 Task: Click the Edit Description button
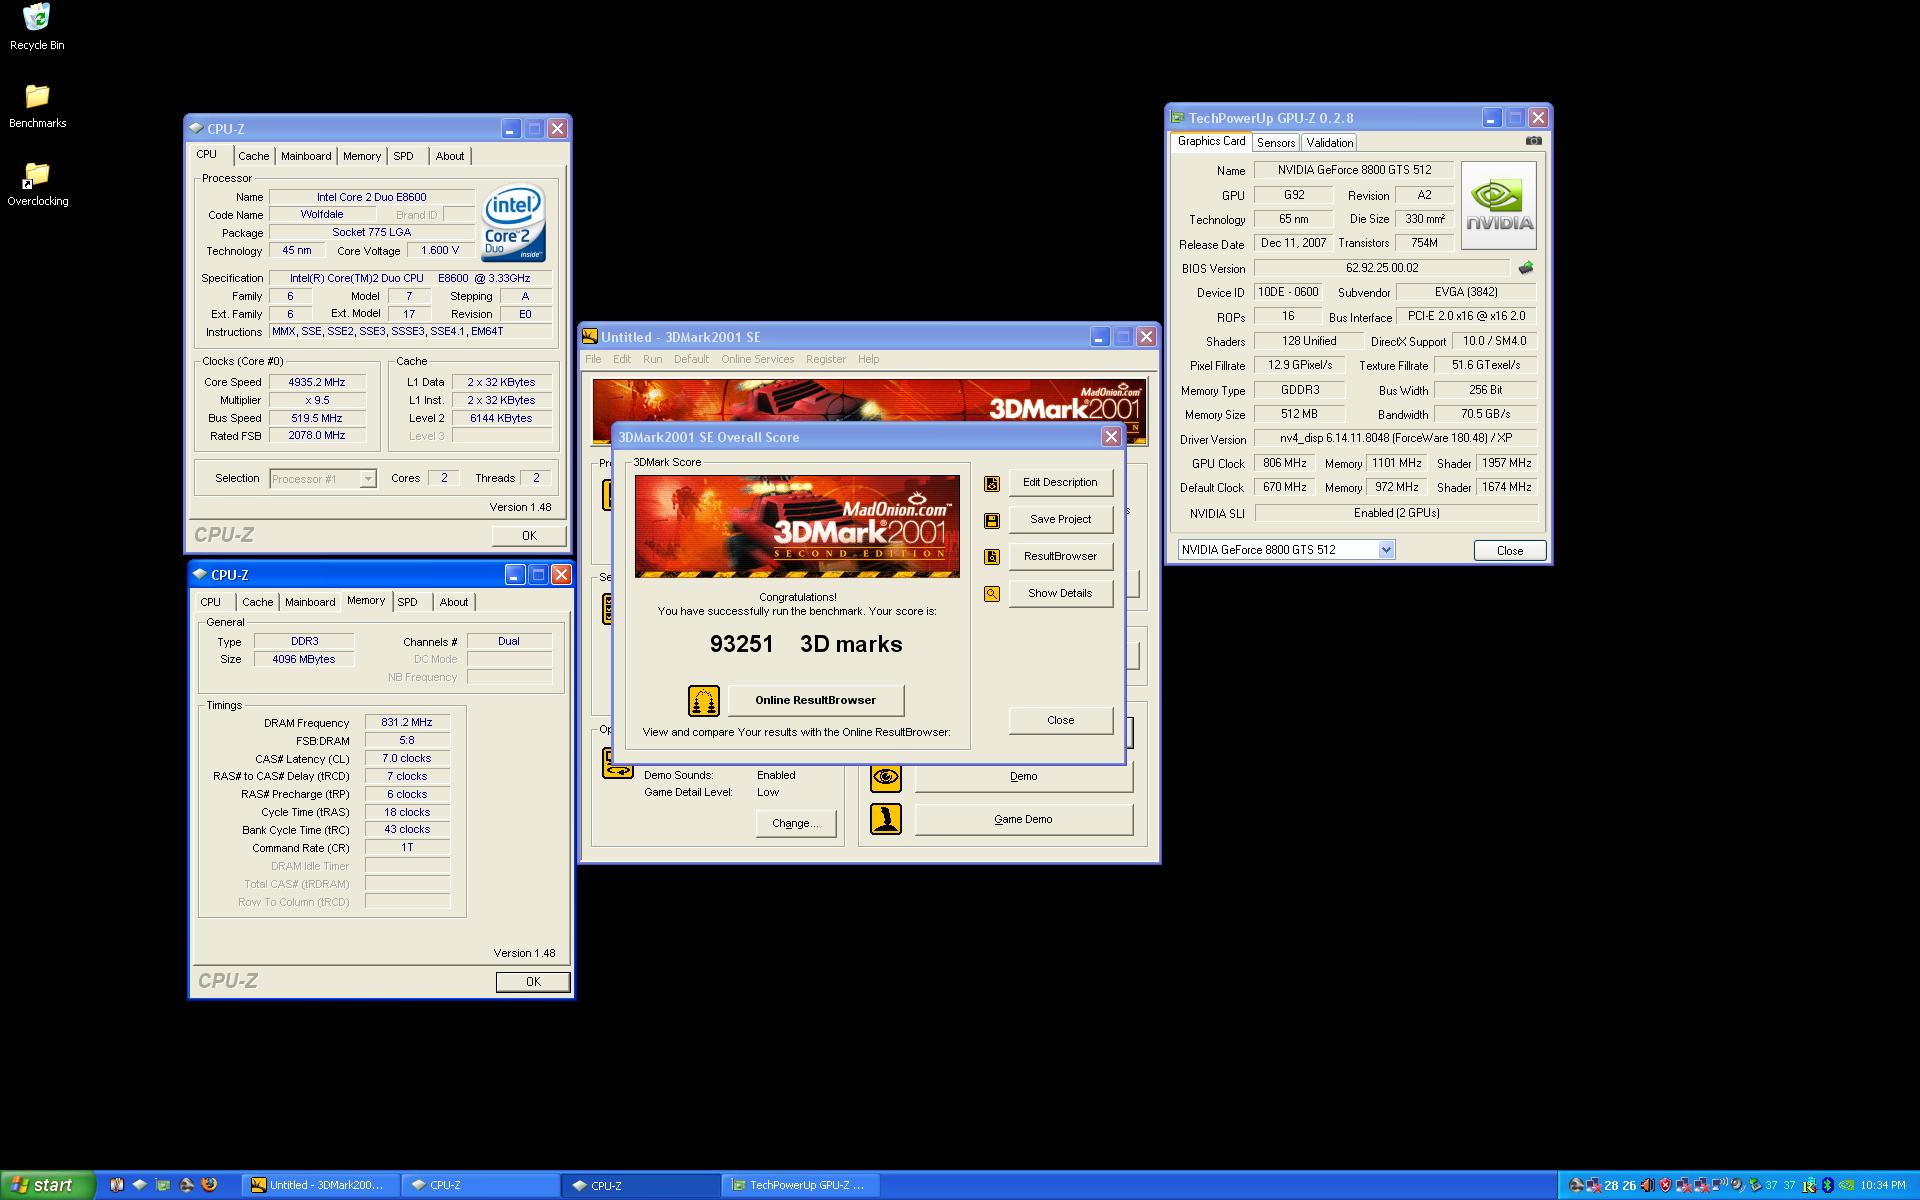point(1060,483)
